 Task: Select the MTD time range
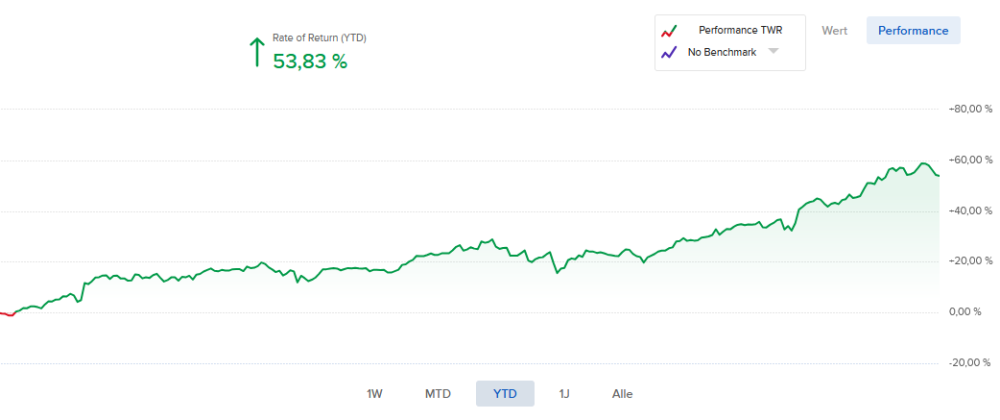438,394
